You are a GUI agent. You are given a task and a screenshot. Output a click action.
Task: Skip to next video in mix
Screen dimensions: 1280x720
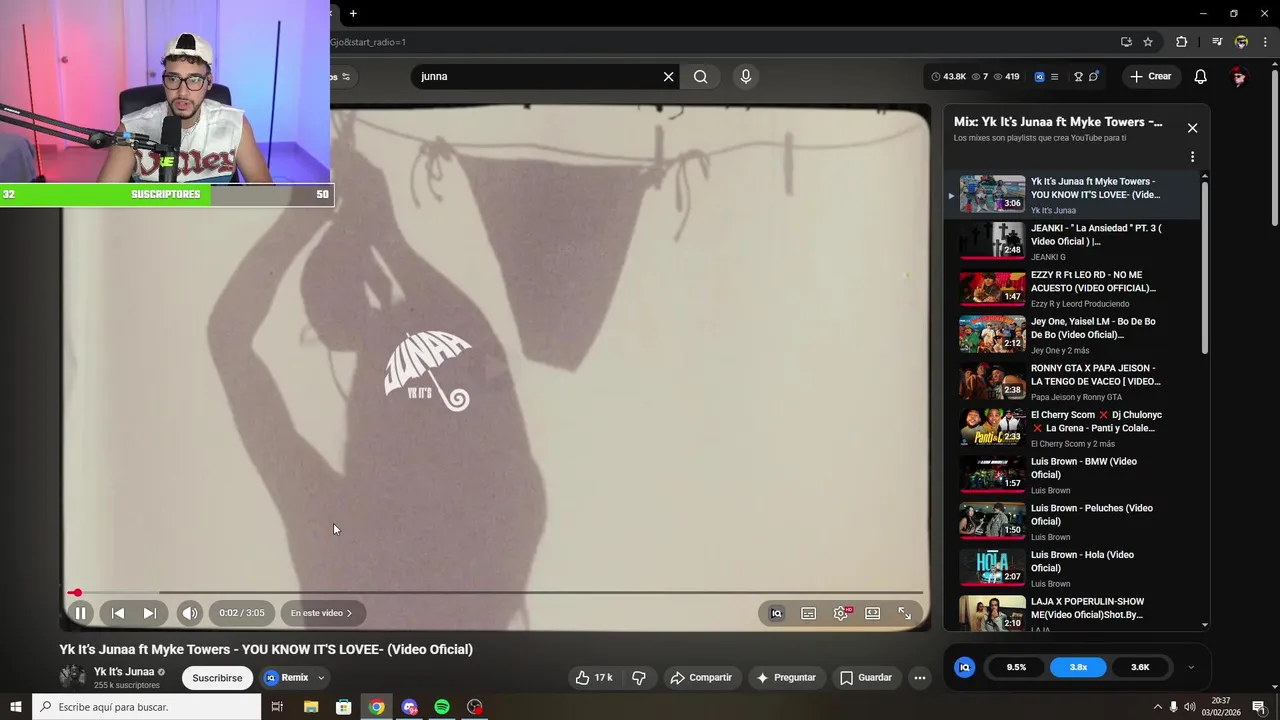pyautogui.click(x=149, y=613)
